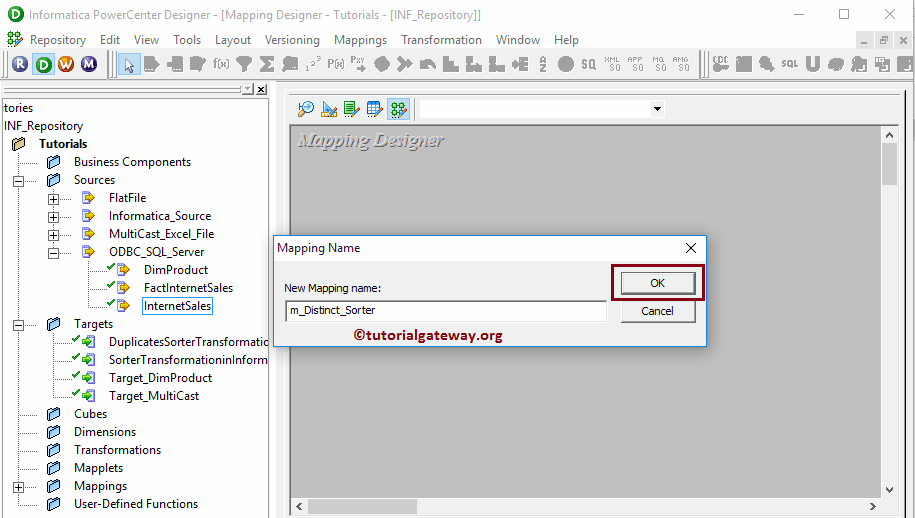
Task: Select the Target_MultiCast target
Action: 153,396
